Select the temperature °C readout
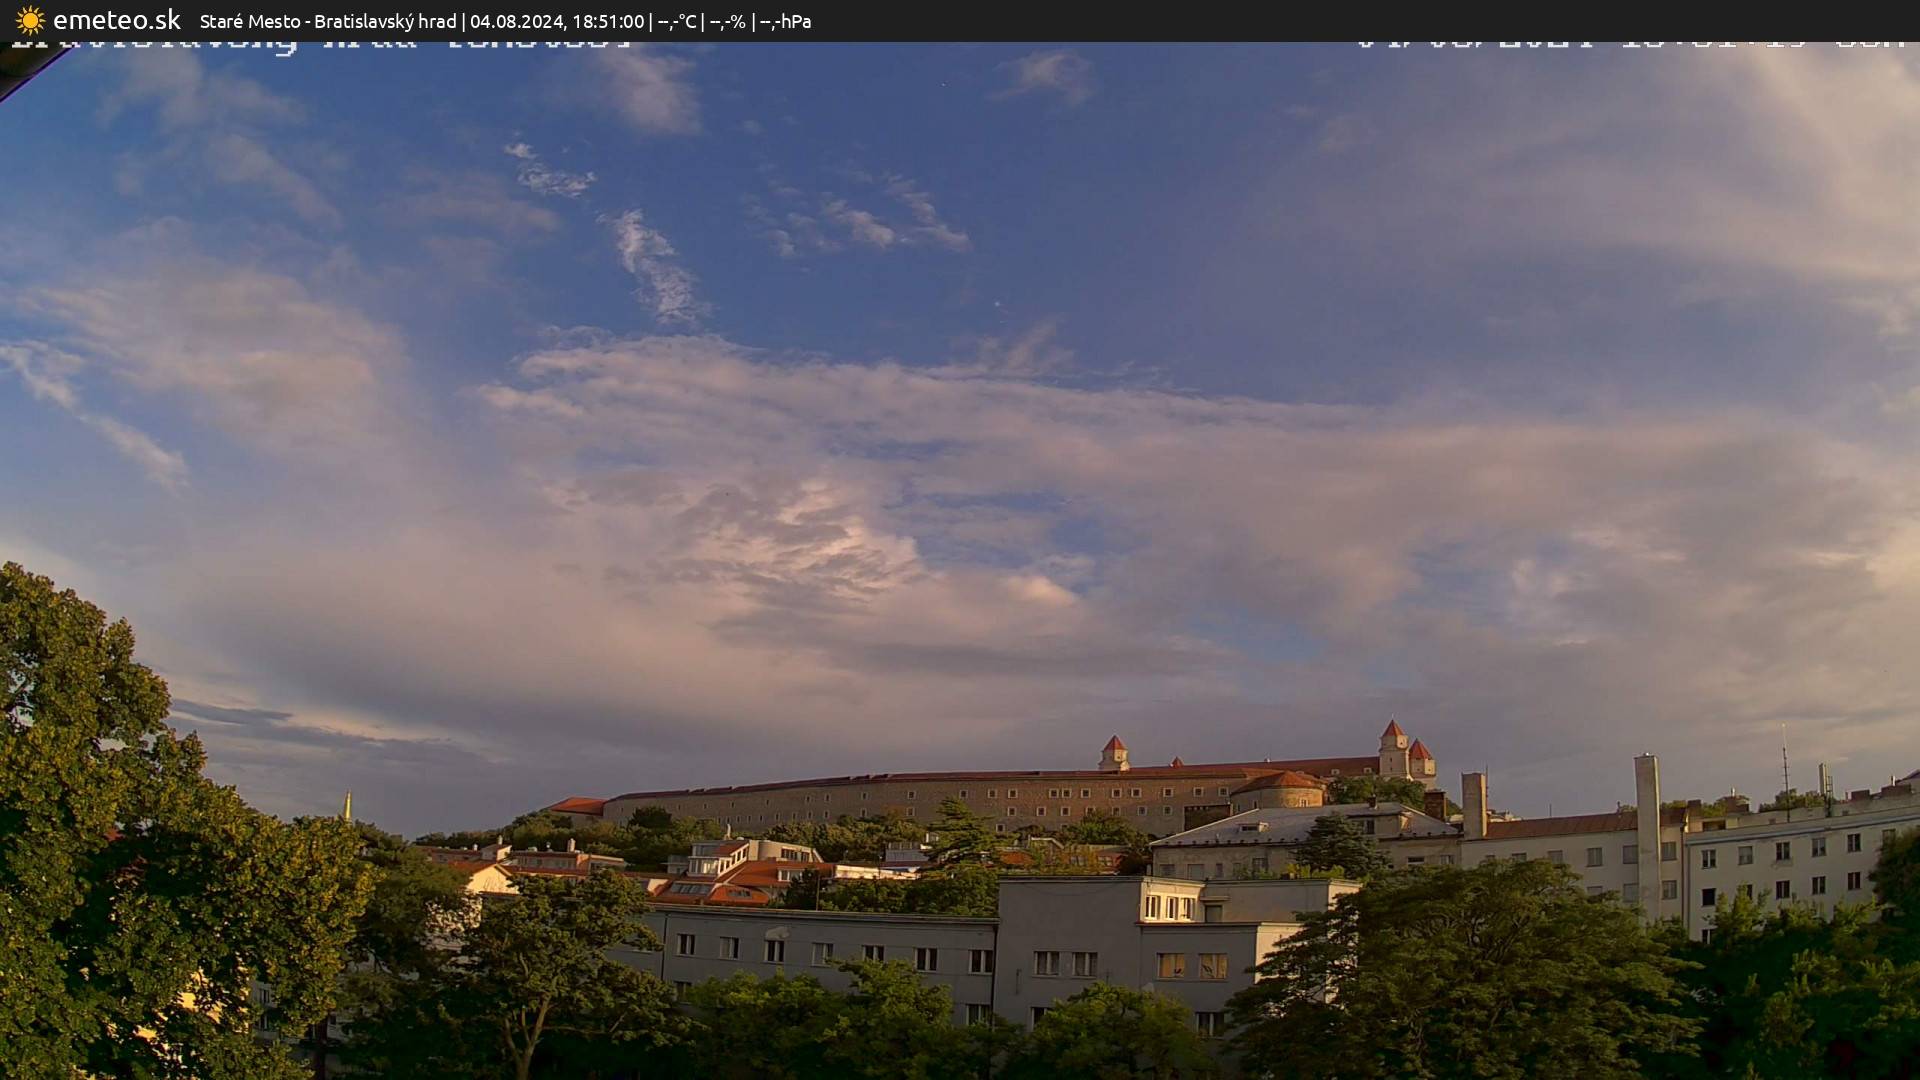 click(676, 20)
